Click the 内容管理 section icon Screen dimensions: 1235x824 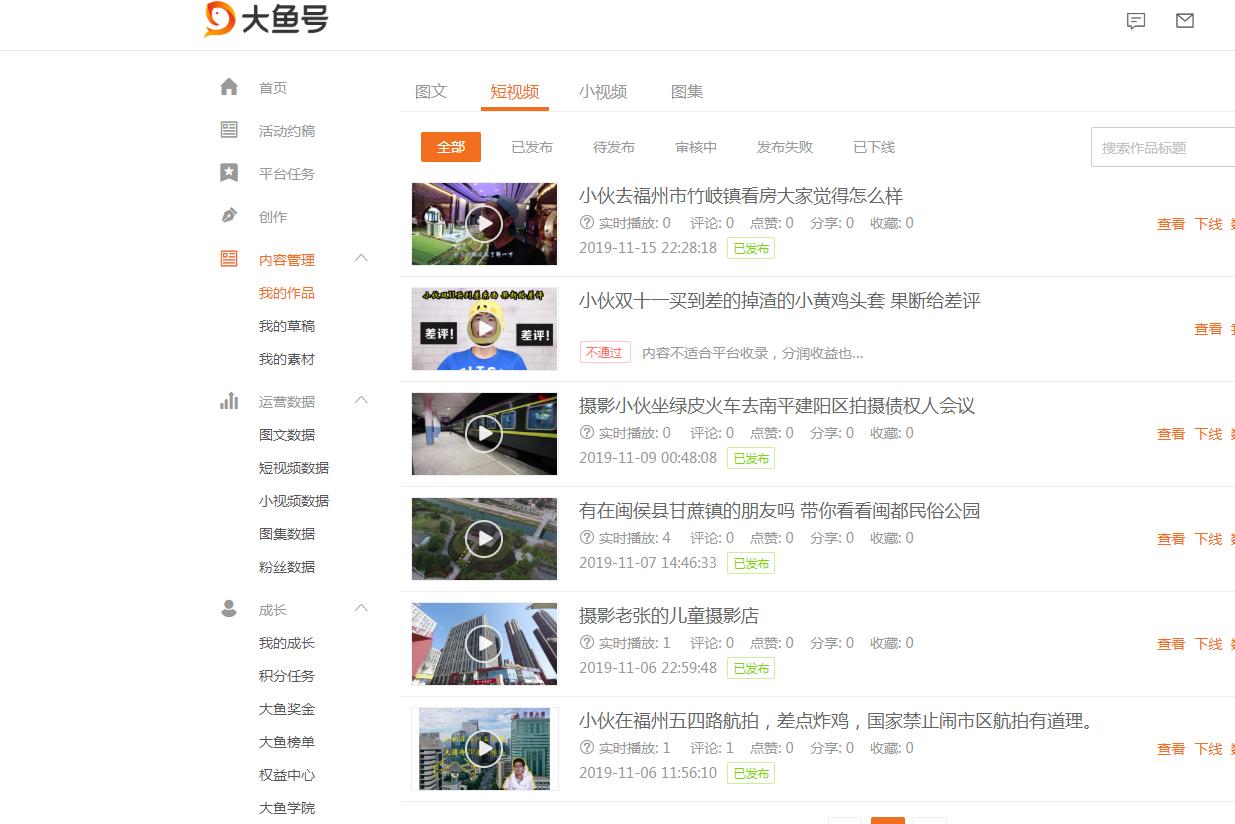[x=229, y=259]
